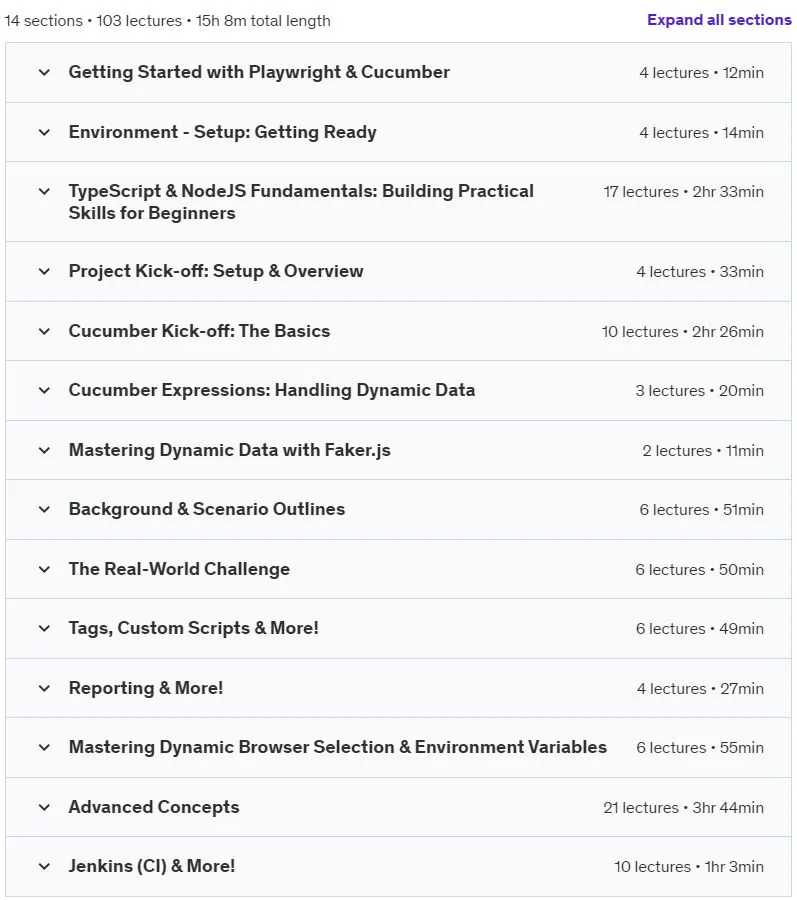
Task: Open TypeScript & NodeJS Fundamentals section chevron
Action: tap(44, 191)
